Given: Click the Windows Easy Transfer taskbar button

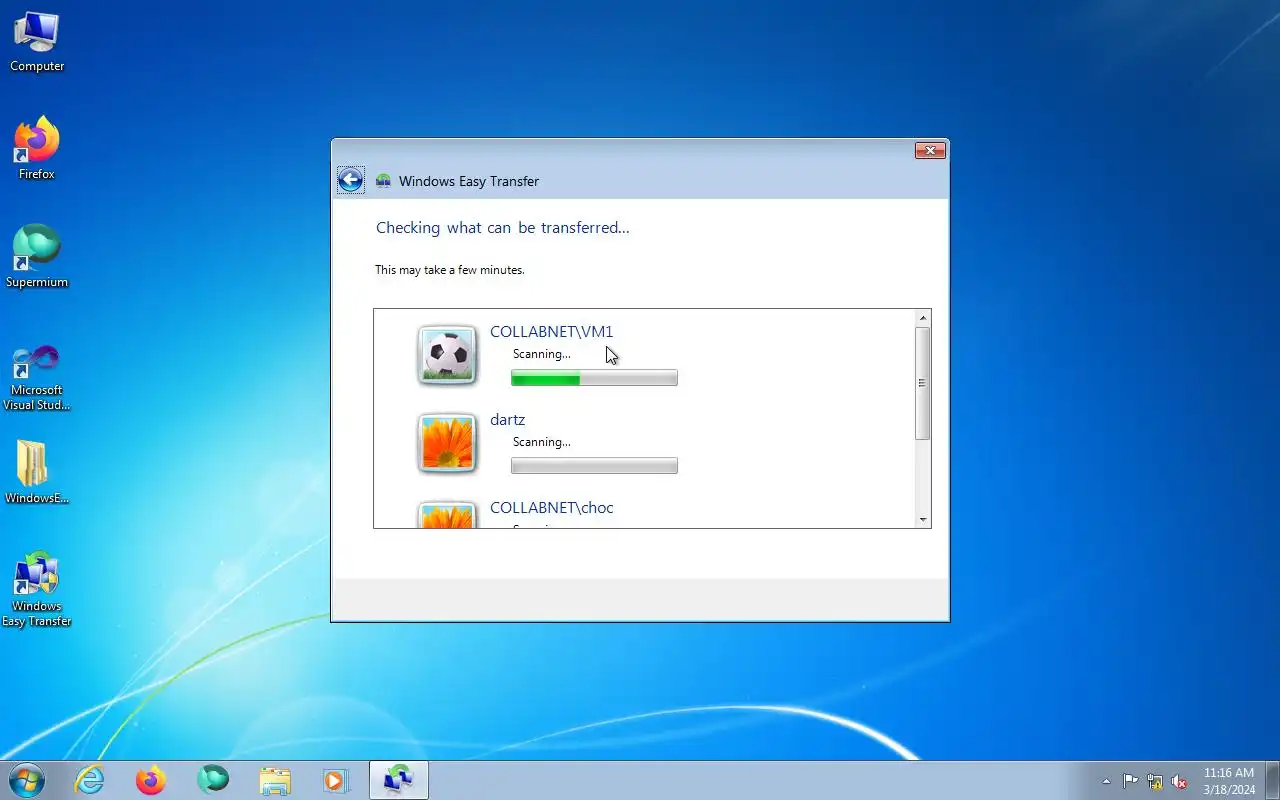Looking at the screenshot, I should (x=399, y=780).
